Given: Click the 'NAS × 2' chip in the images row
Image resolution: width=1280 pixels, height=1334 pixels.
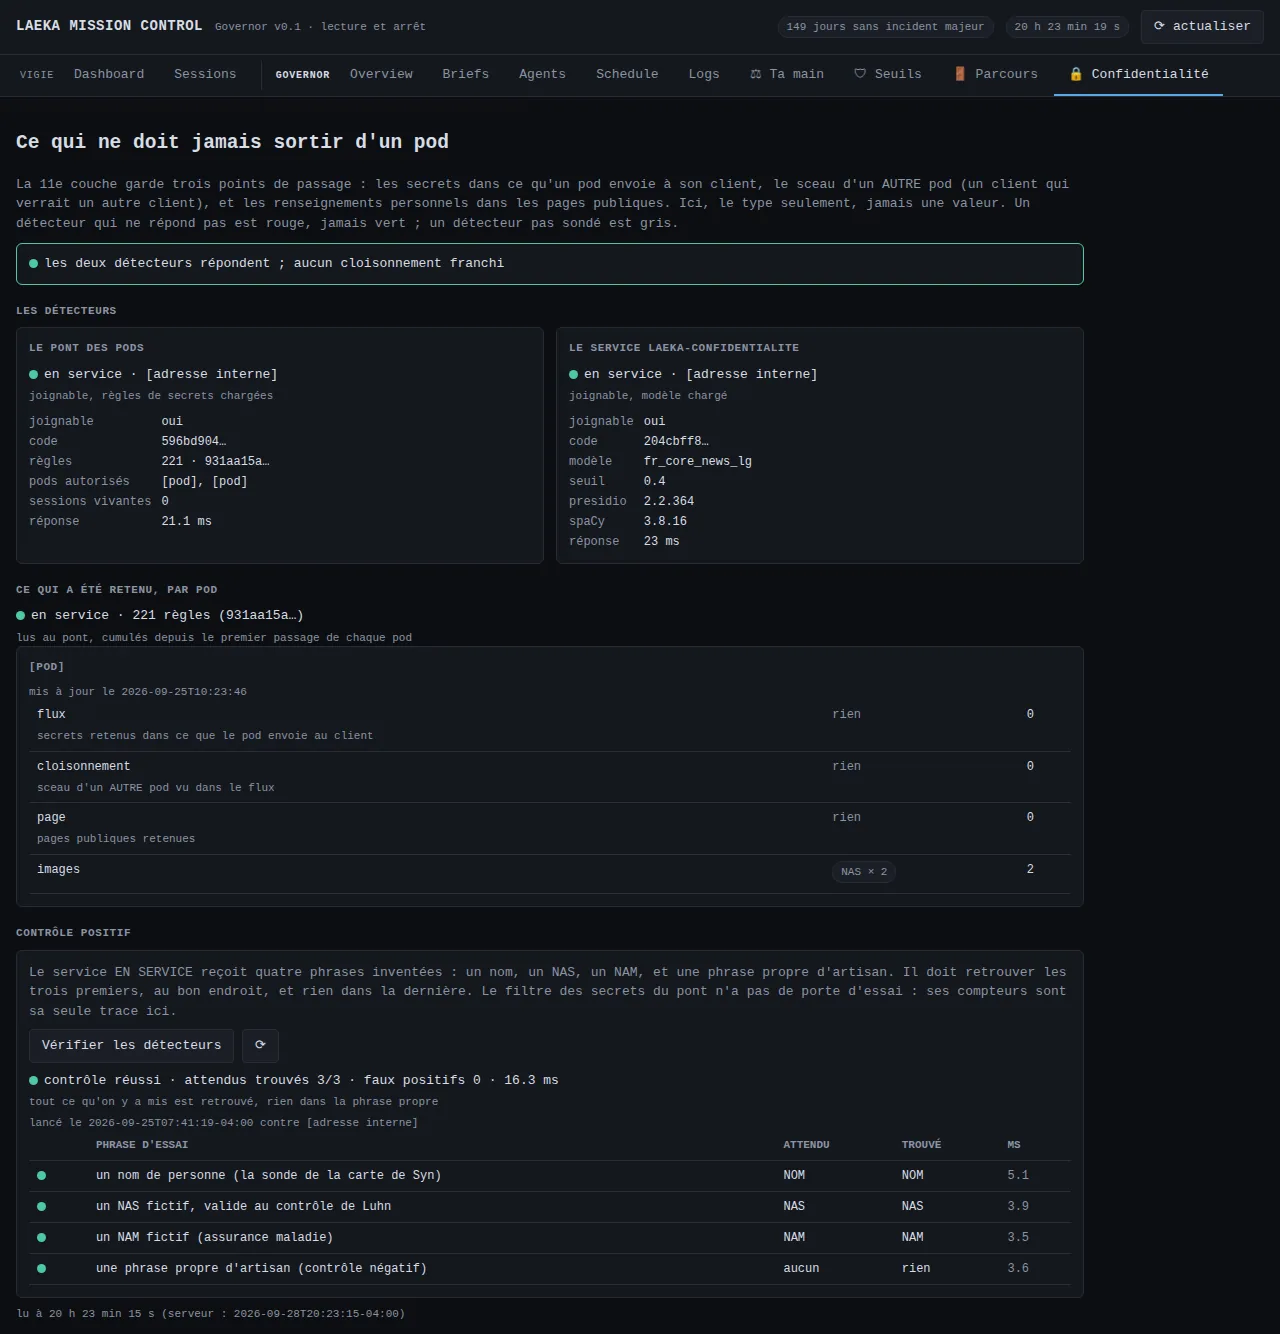Looking at the screenshot, I should [864, 872].
